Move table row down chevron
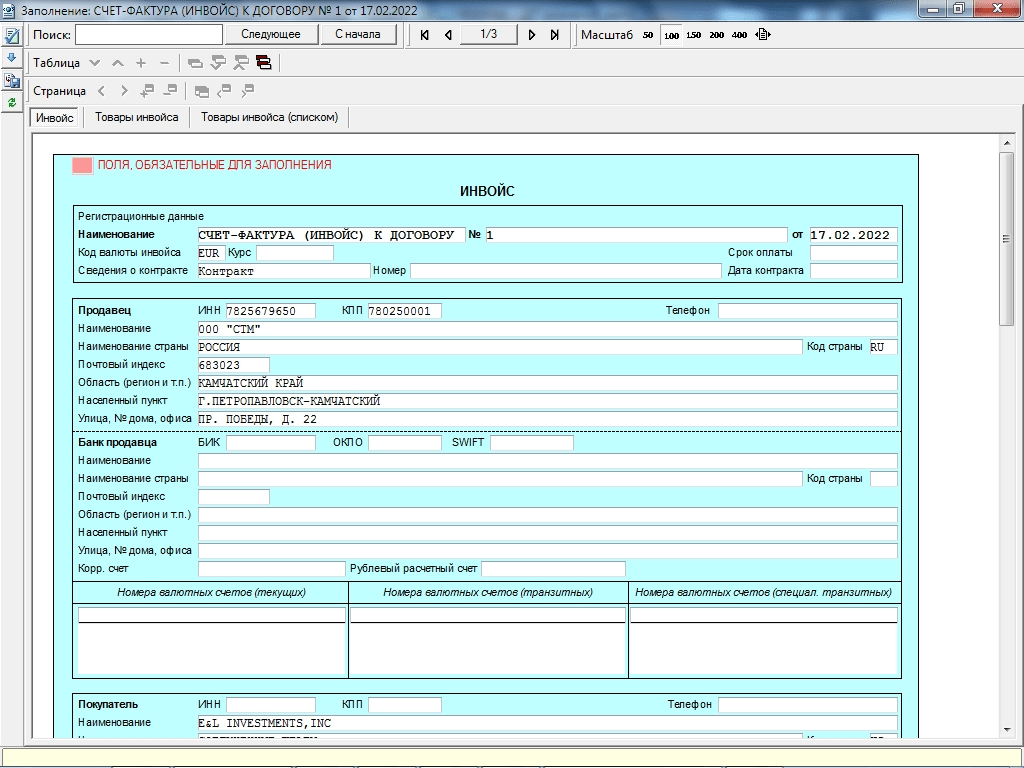The height and width of the screenshot is (768, 1024). tap(95, 63)
